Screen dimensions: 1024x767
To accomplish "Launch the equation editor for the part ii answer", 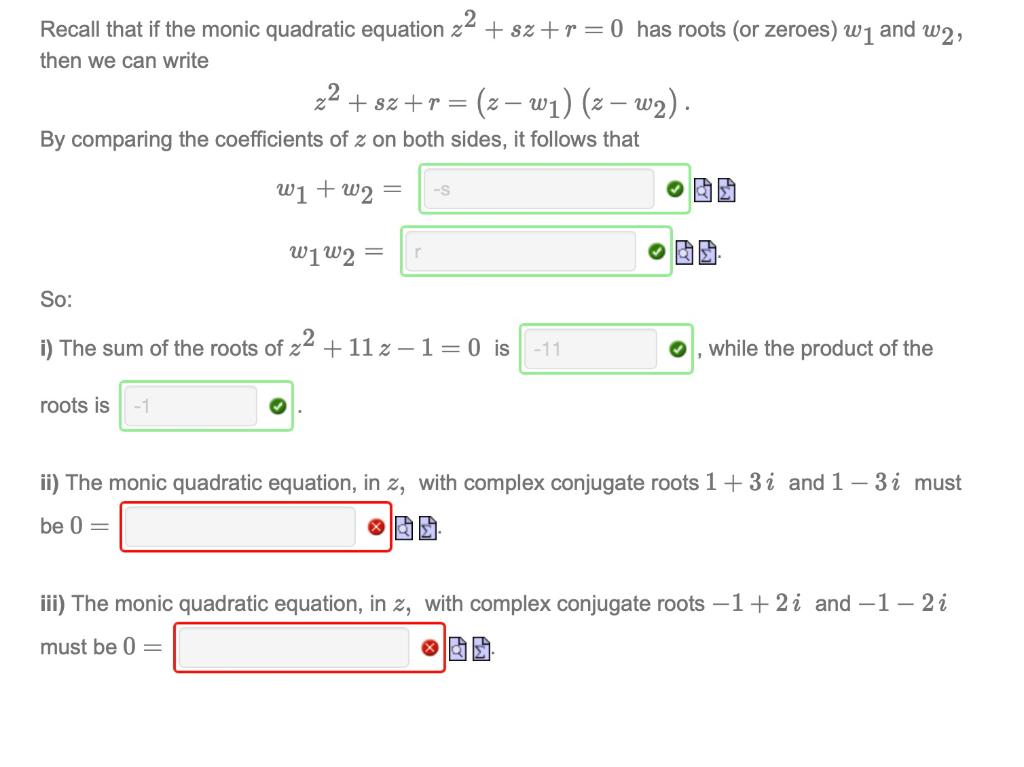I will point(430,527).
